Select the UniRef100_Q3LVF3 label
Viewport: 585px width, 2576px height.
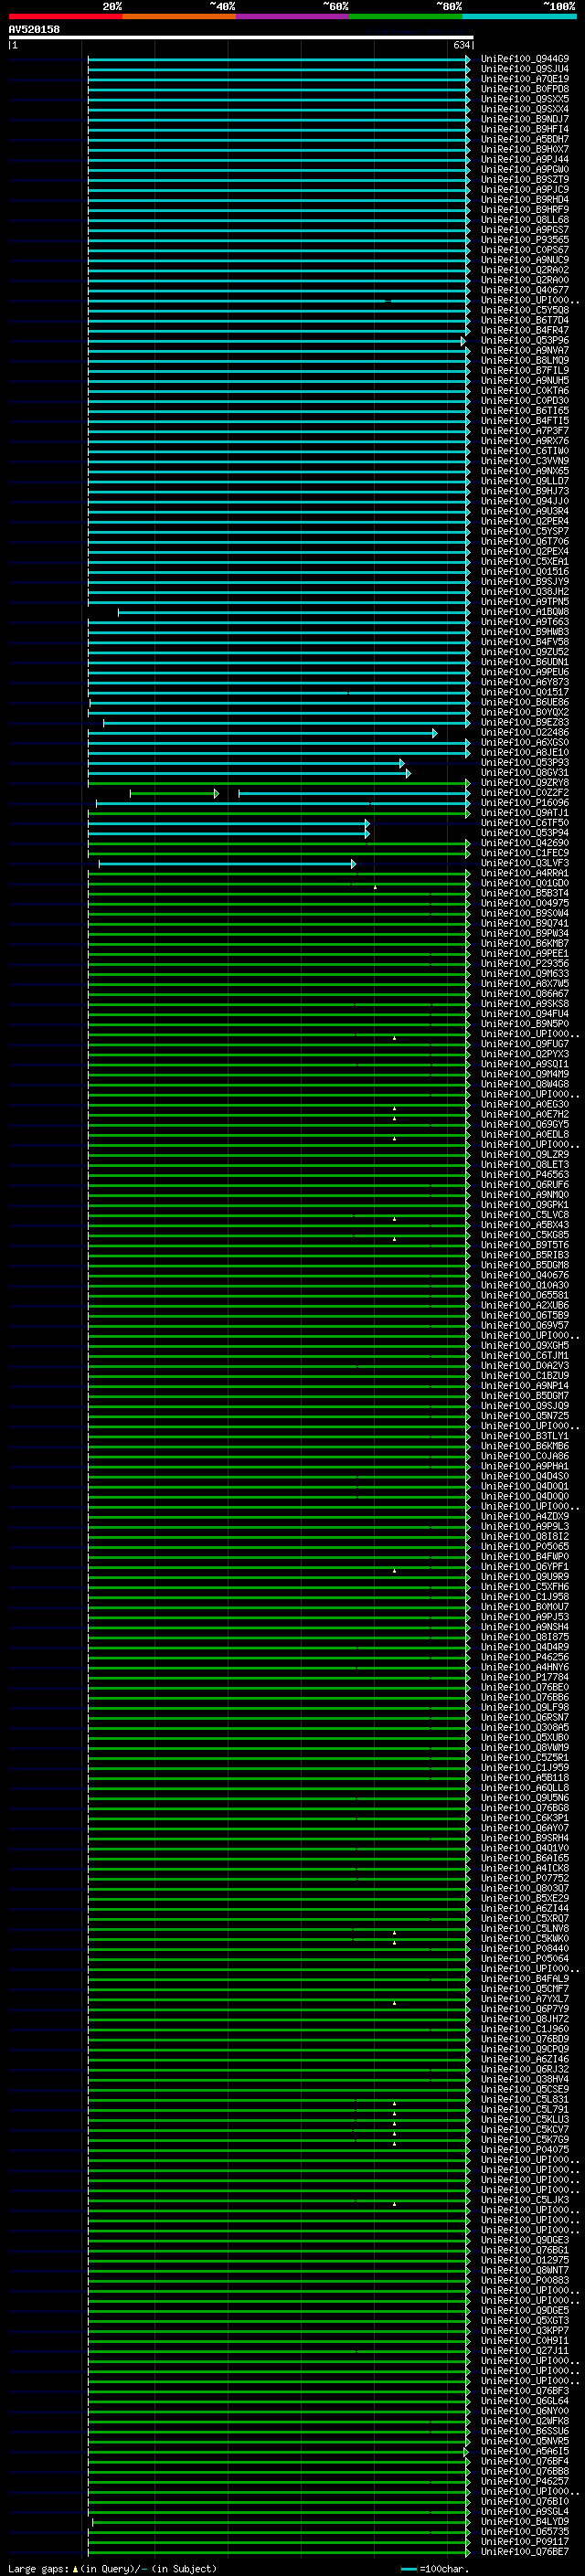[x=525, y=863]
